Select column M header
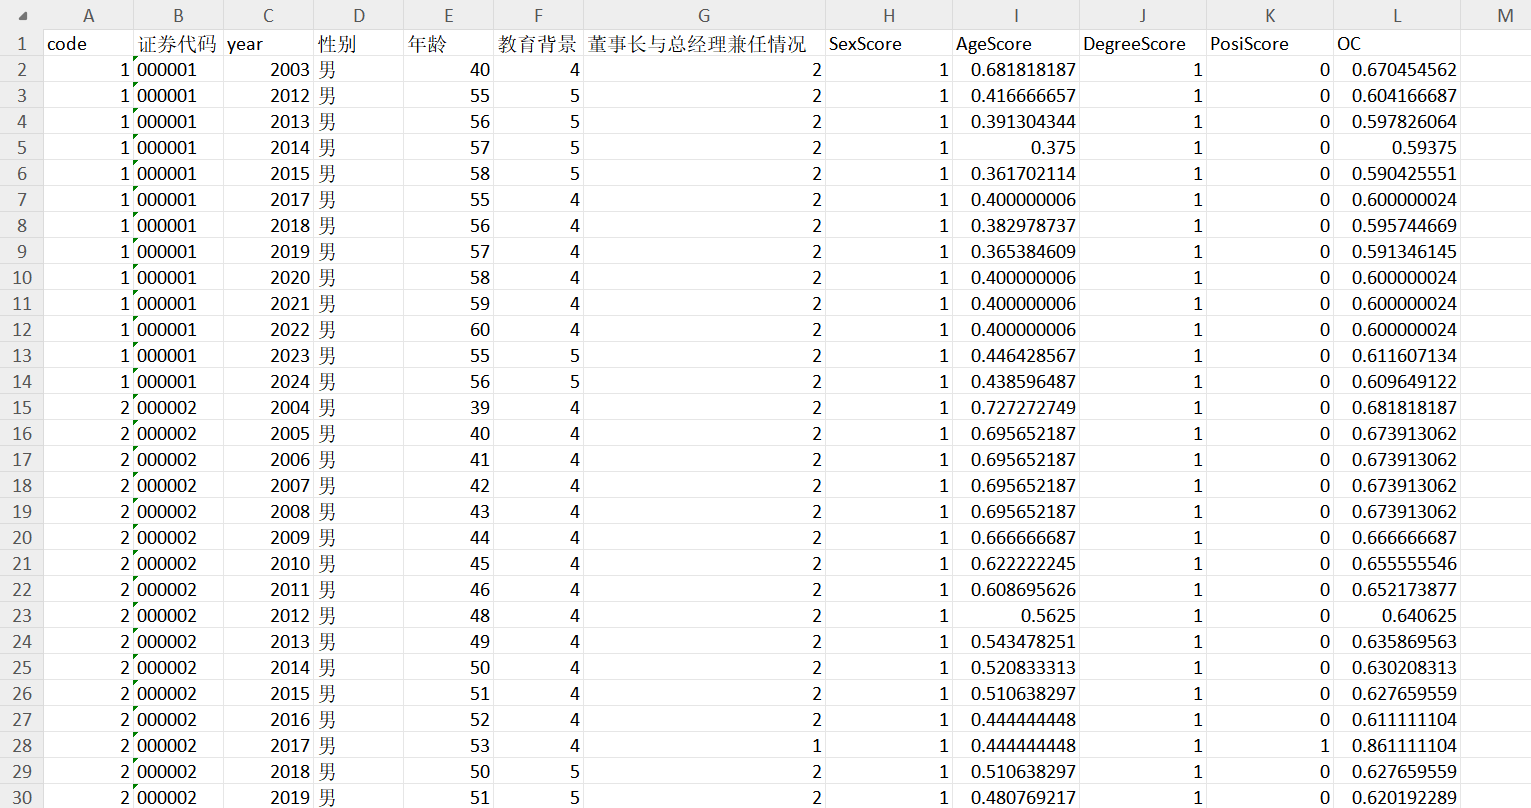The height and width of the screenshot is (808, 1531). 1495,16
